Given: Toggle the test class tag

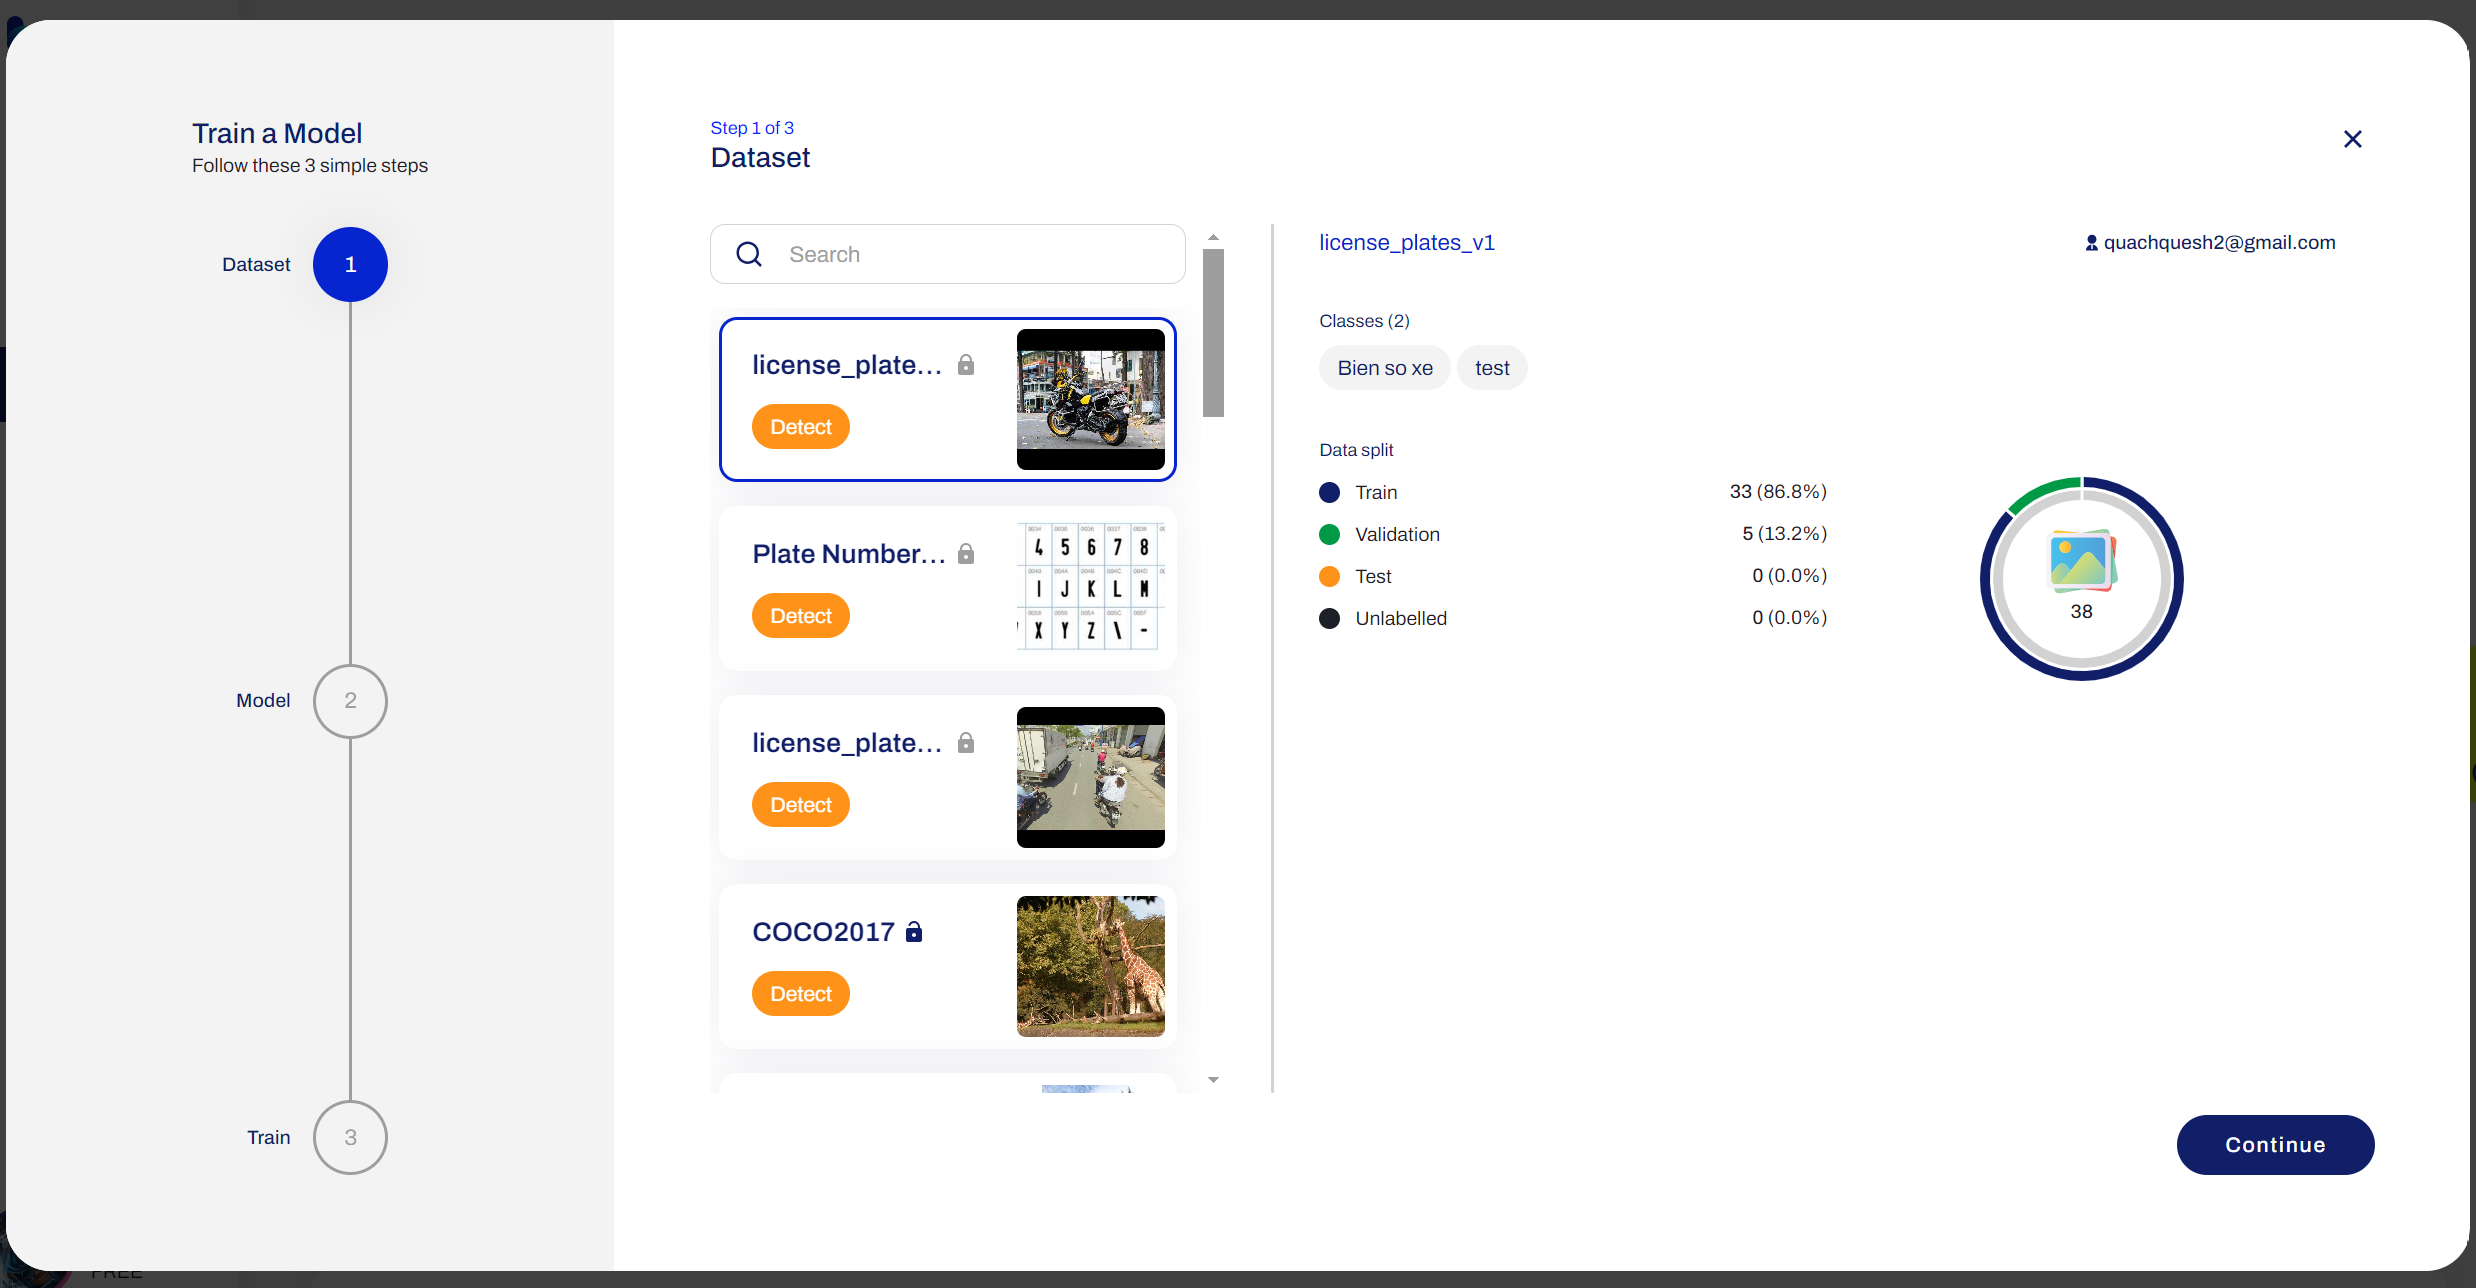Looking at the screenshot, I should coord(1491,367).
